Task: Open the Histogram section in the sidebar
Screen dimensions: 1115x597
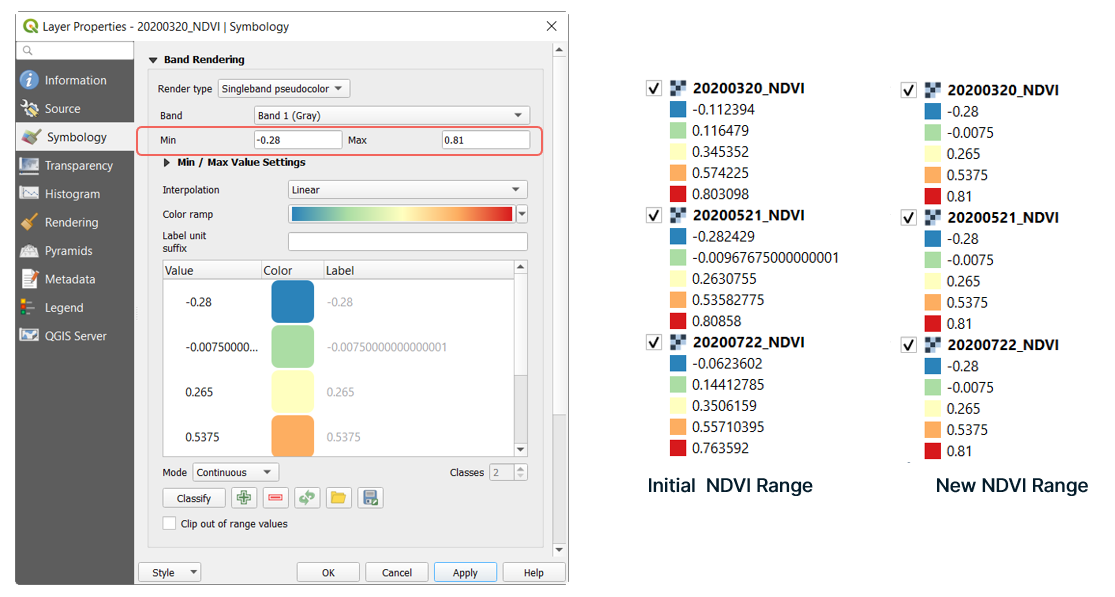Action: (72, 194)
